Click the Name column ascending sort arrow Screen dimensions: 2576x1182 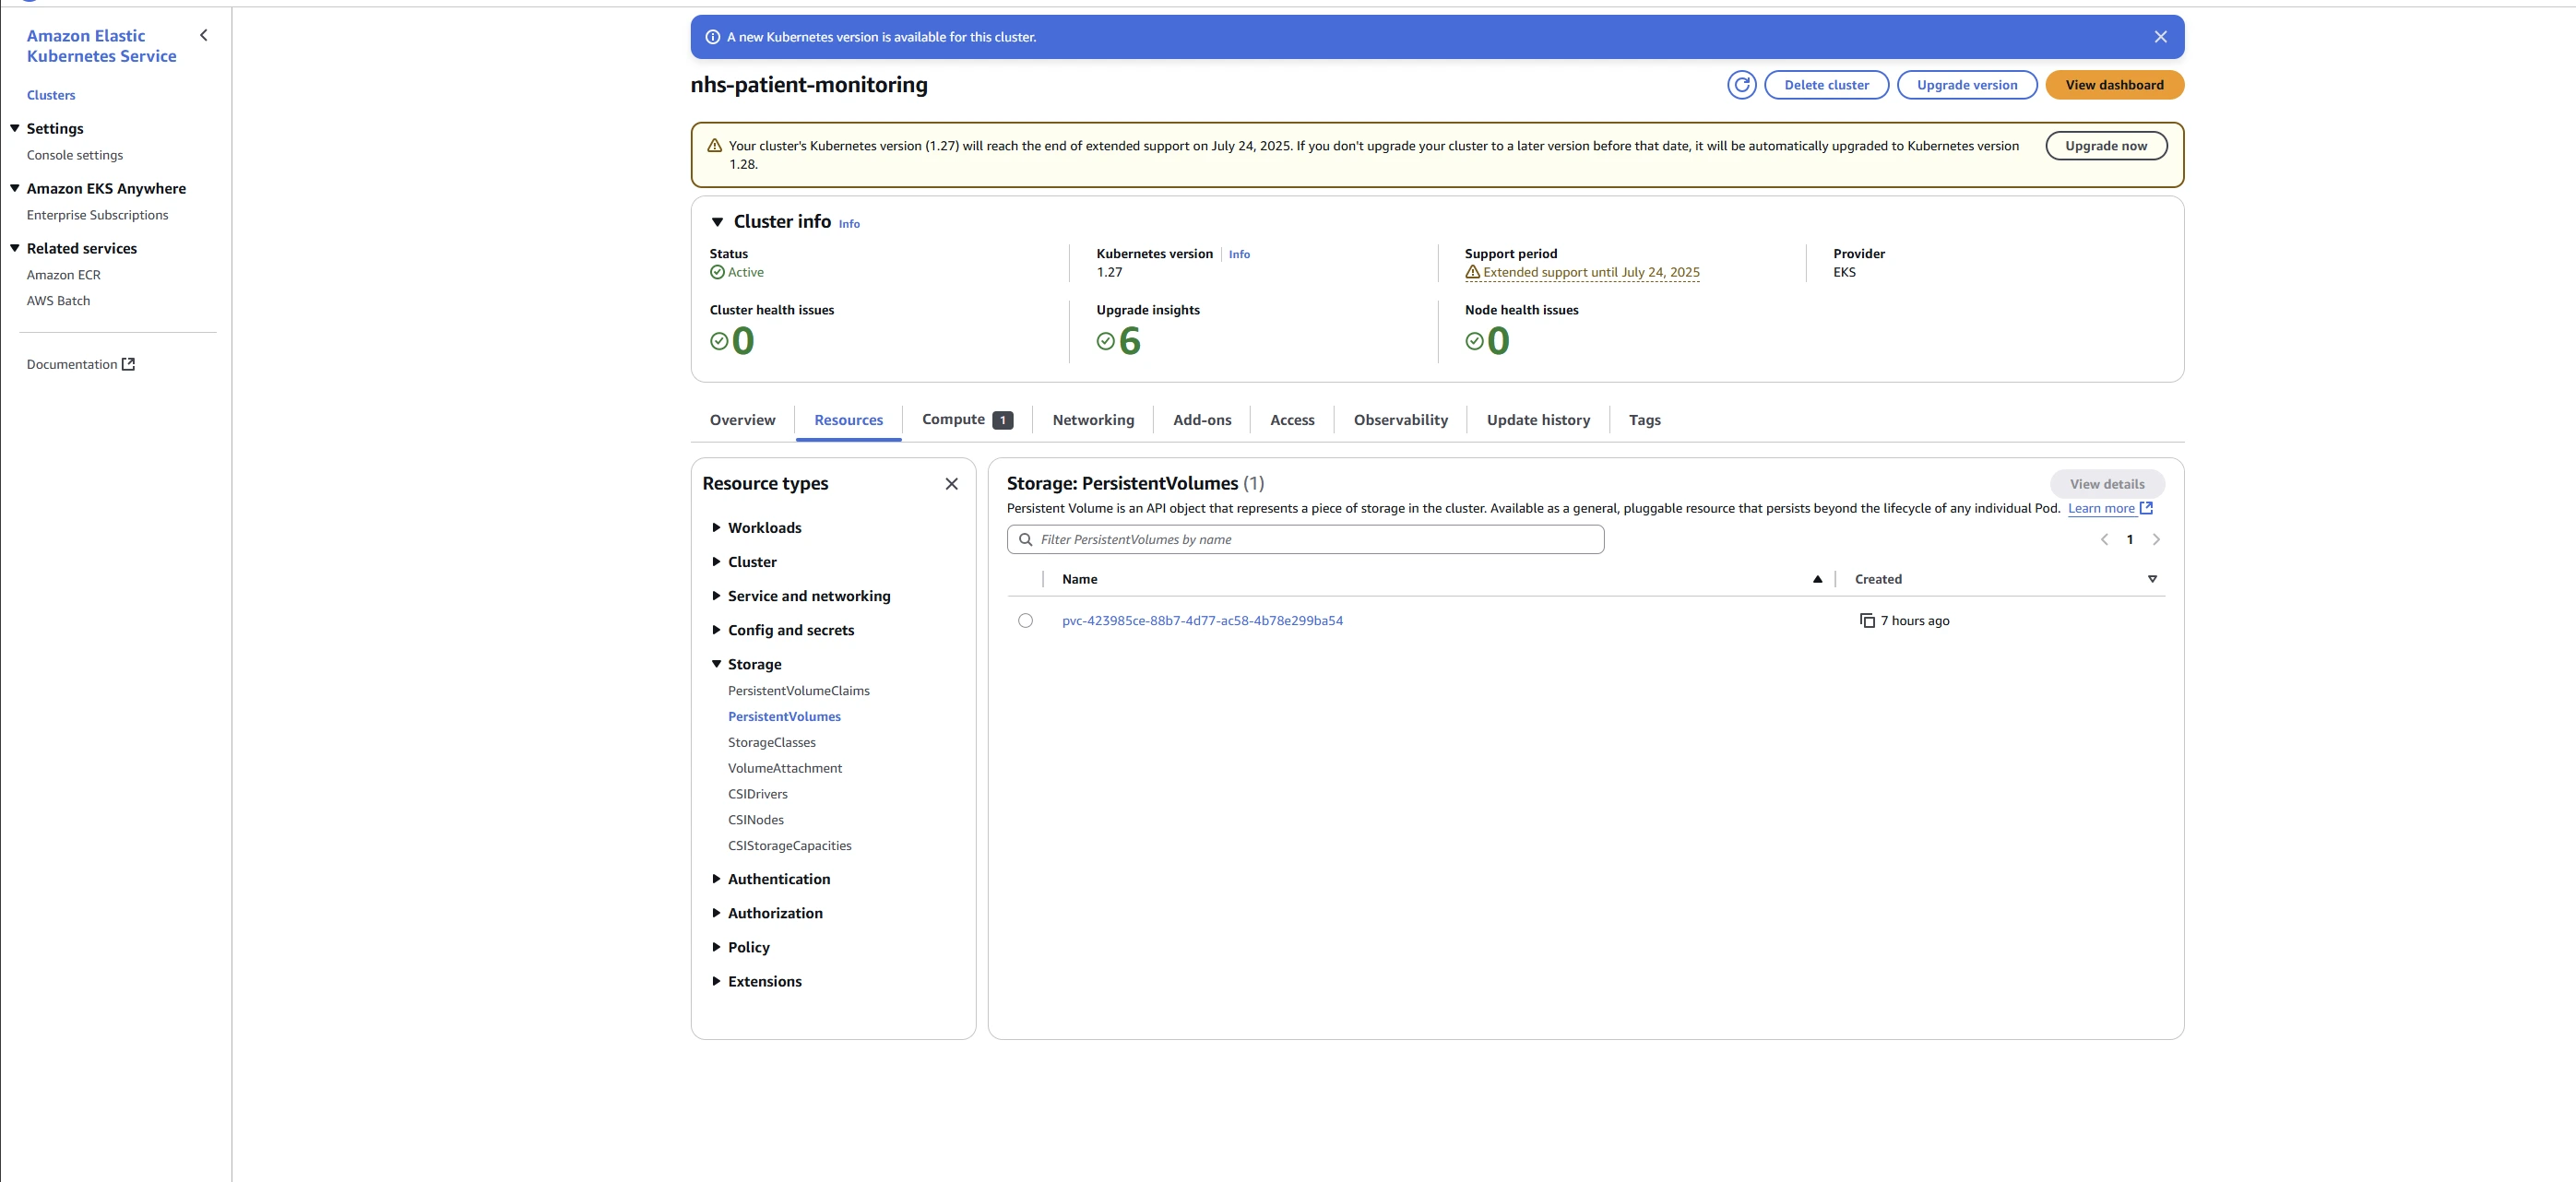point(1817,579)
